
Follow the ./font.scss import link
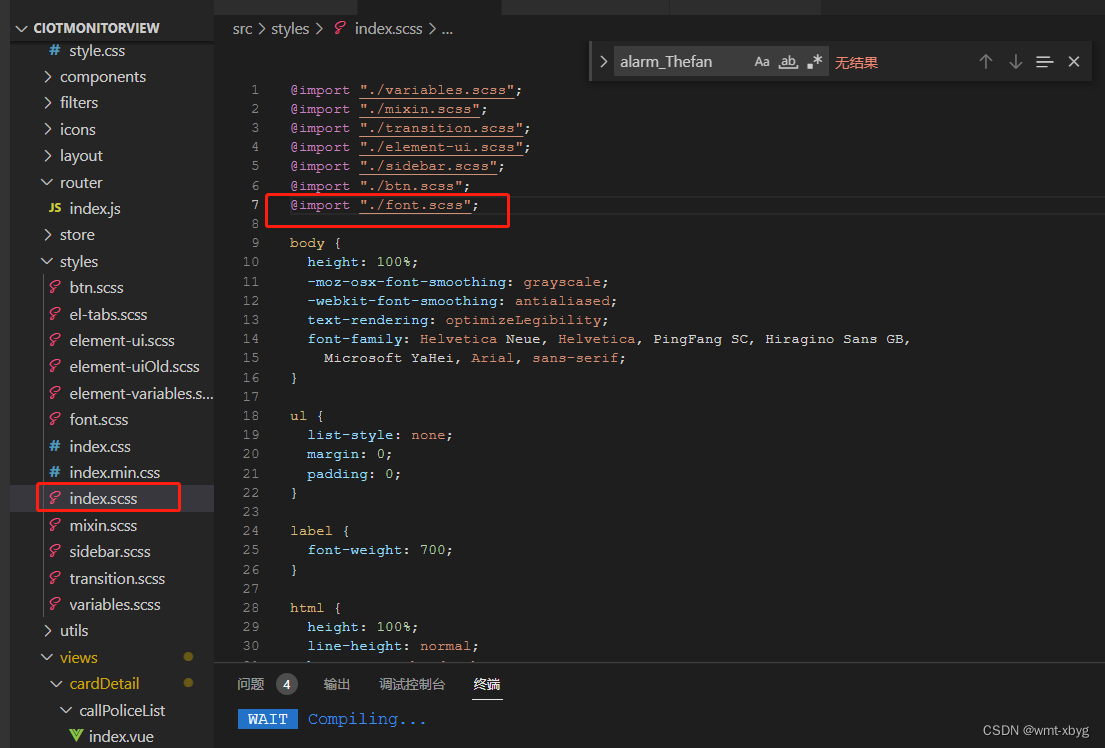[x=415, y=205]
